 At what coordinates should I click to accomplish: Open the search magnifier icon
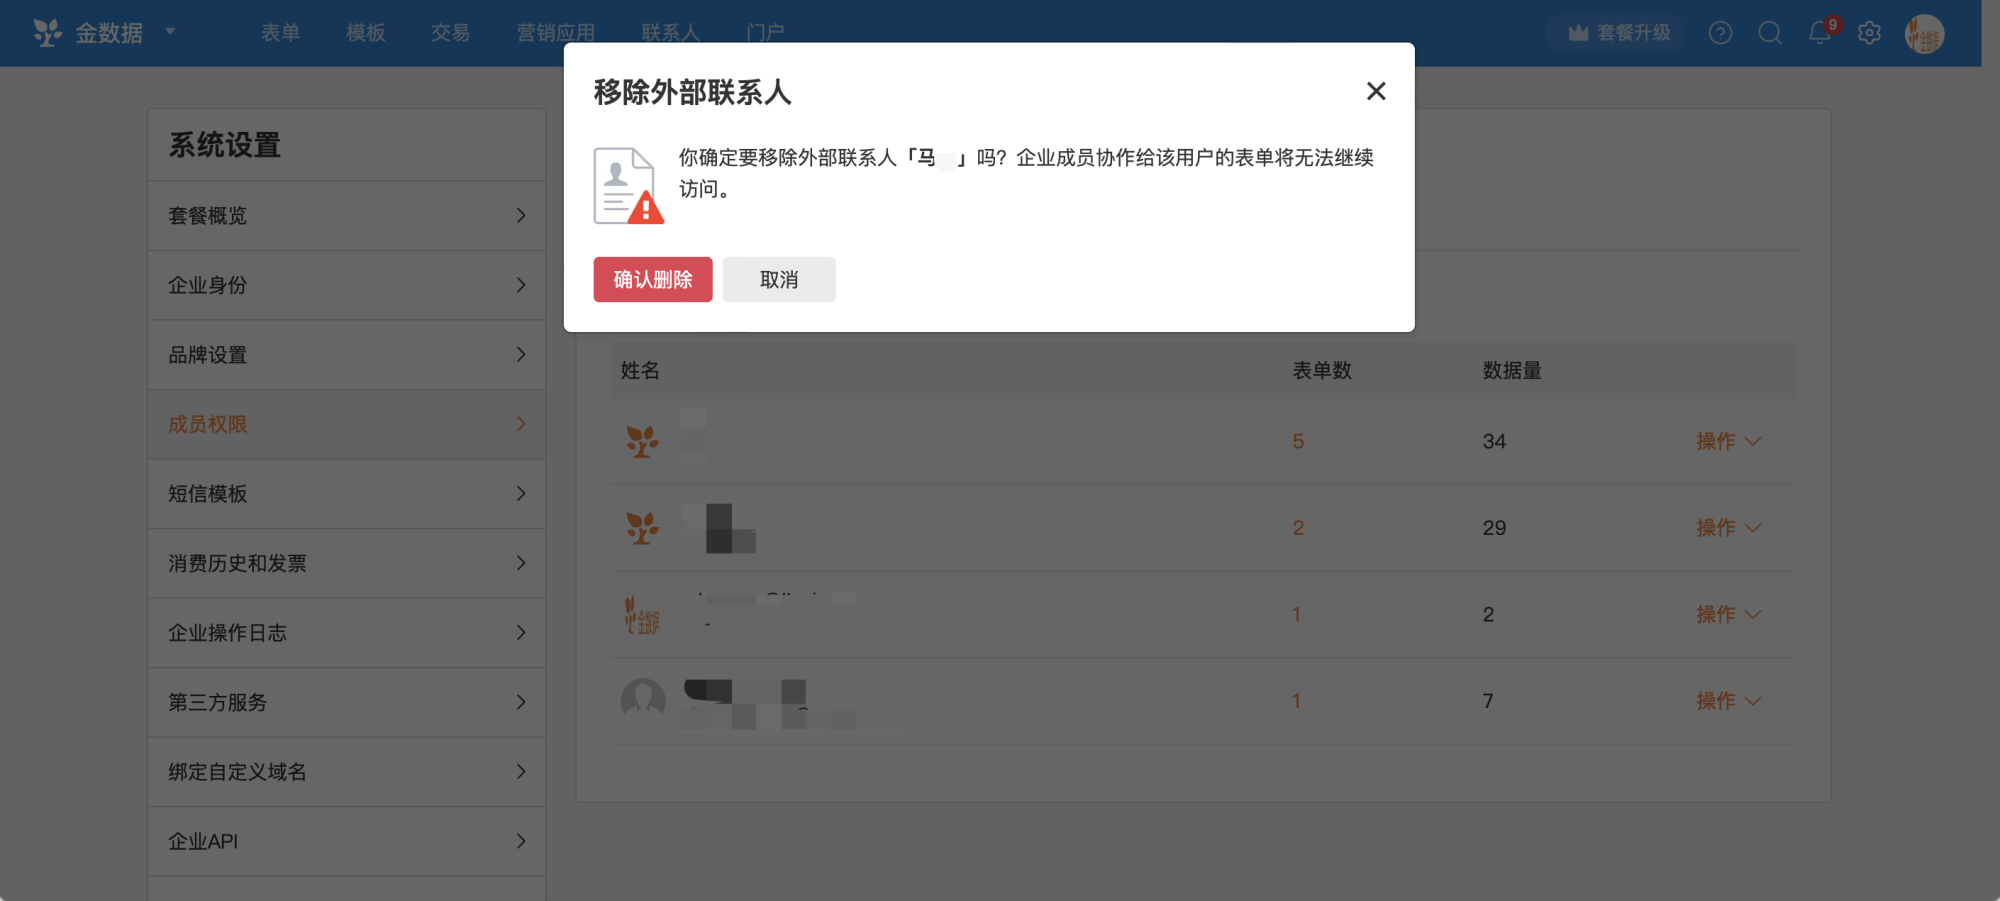click(x=1770, y=33)
